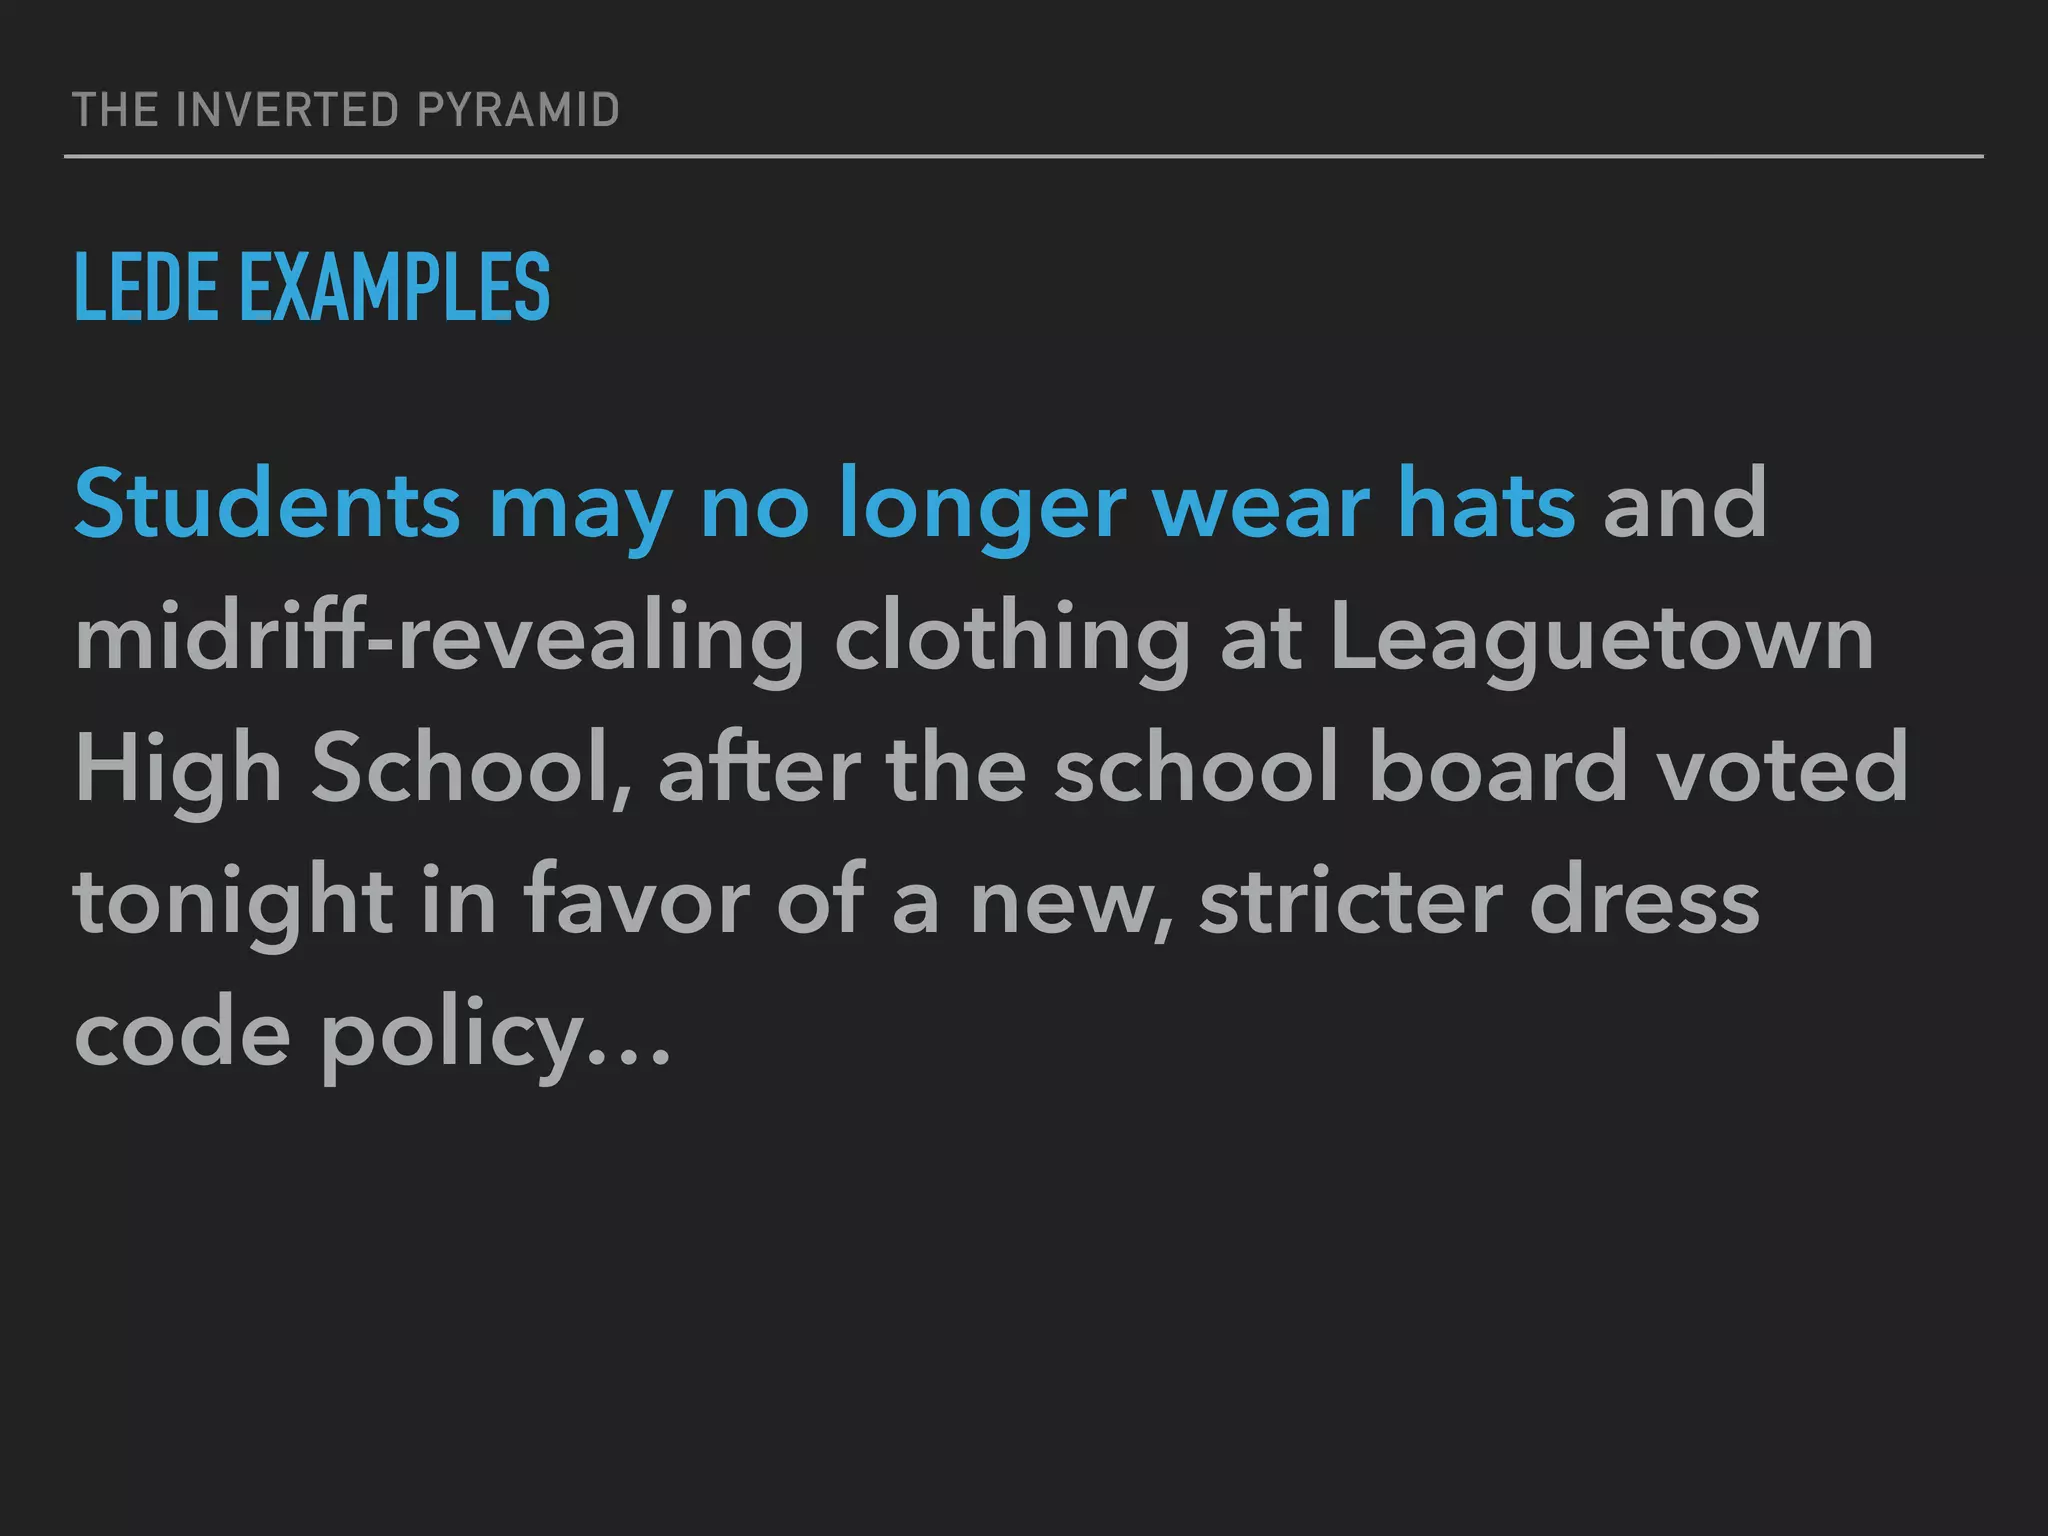Click the word 'after' in third line
The image size is (2048, 1536).
tap(759, 767)
